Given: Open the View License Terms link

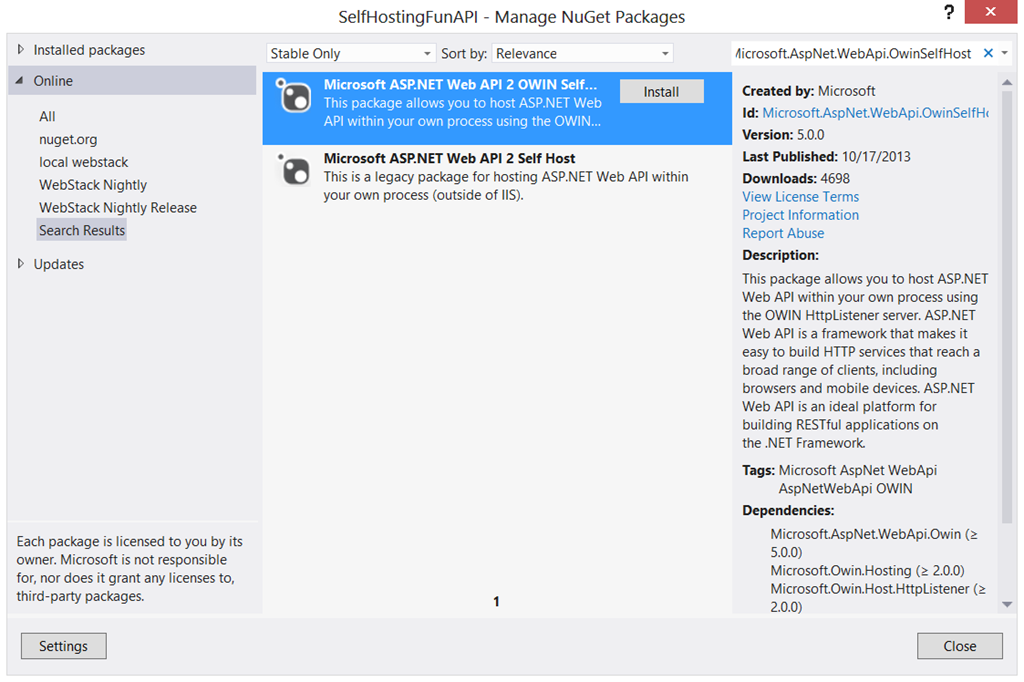Looking at the screenshot, I should tap(801, 197).
